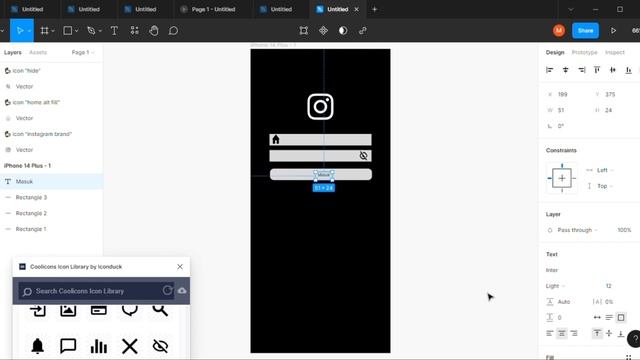Switch to the Assets tab
Screen dimensions: 640x360
click(x=38, y=53)
